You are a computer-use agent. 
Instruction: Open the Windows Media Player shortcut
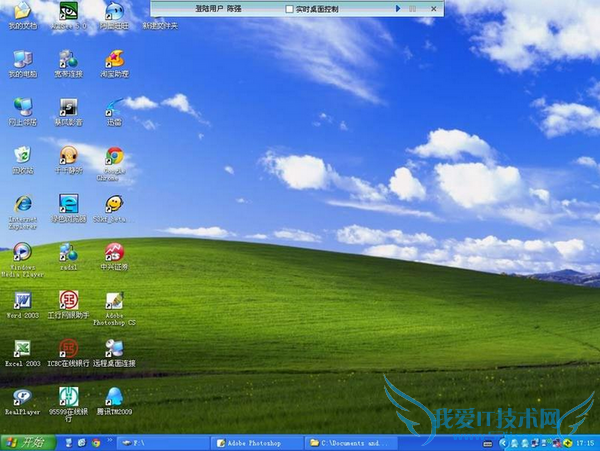tap(21, 253)
